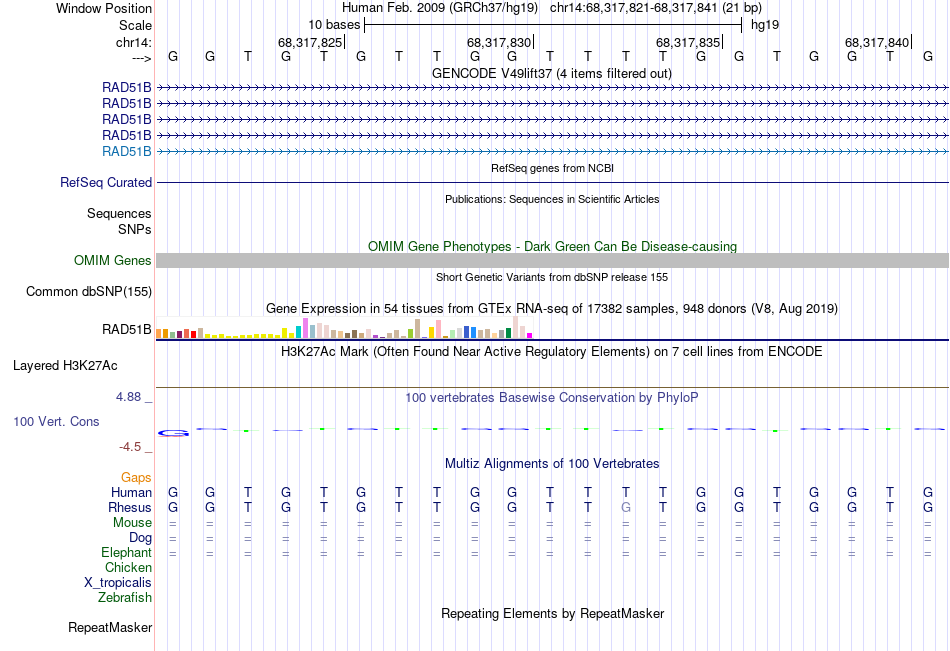
Task: Open the OMIM Genes track label
Action: [x=113, y=261]
